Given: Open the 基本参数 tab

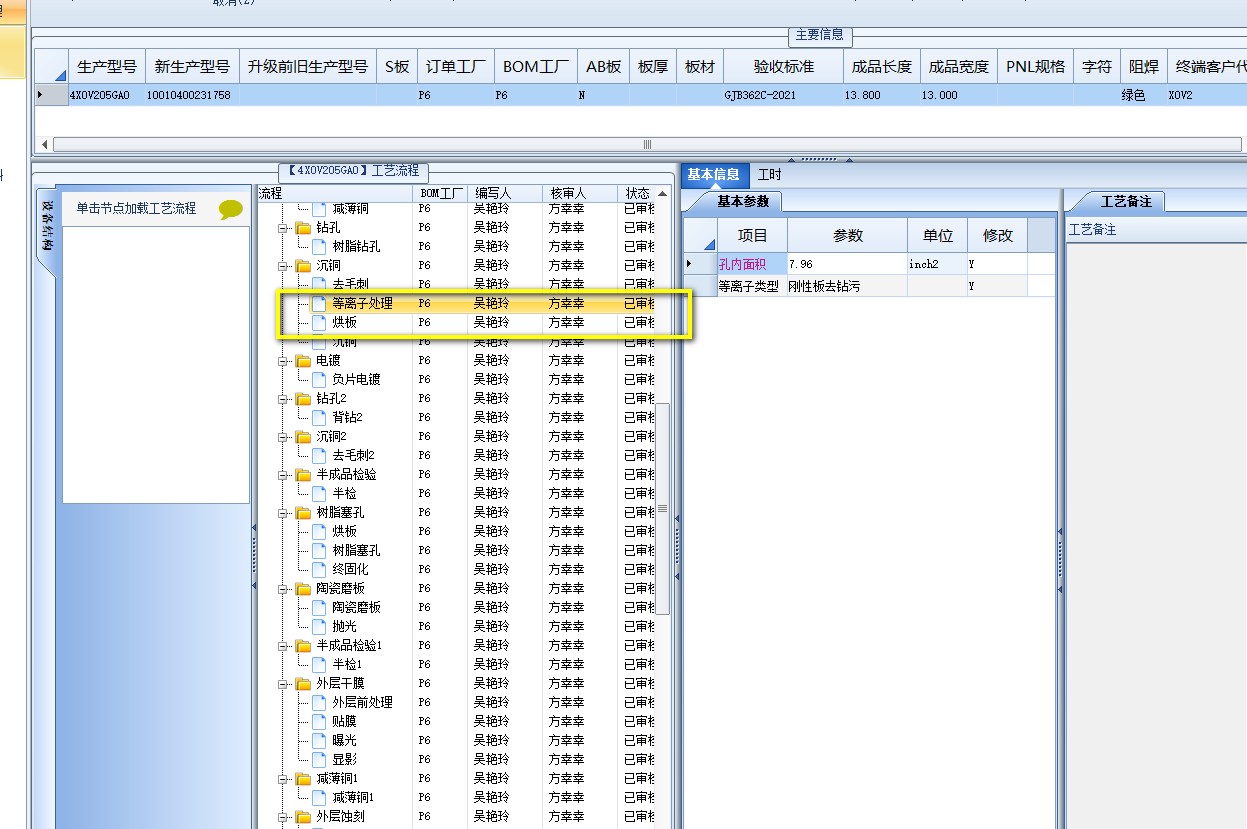Looking at the screenshot, I should coord(743,201).
